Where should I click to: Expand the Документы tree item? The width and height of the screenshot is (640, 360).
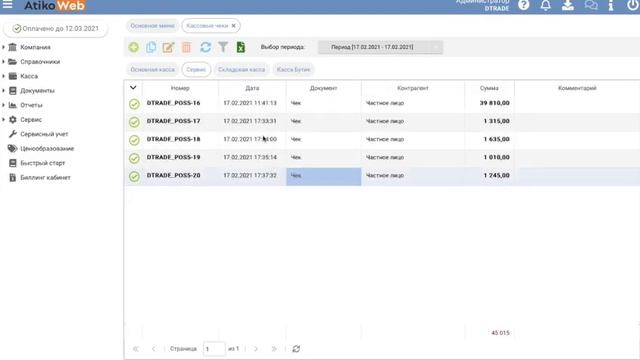tap(3, 91)
